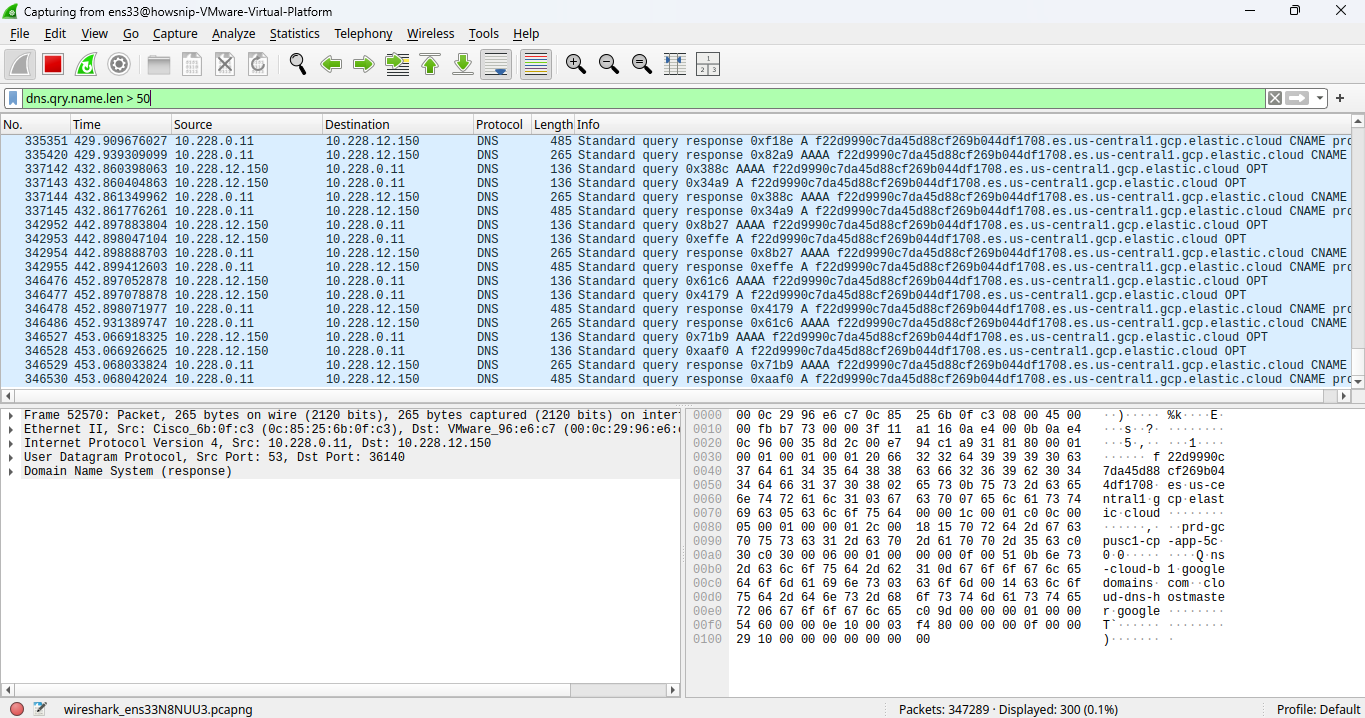Jump to the first packet
1365x718 pixels.
pyautogui.click(x=430, y=64)
